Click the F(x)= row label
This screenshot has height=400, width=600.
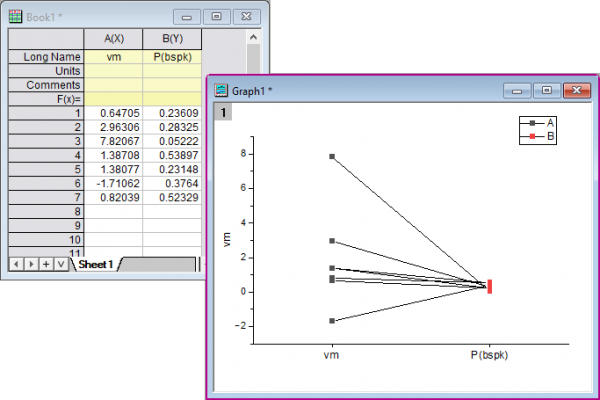pos(46,99)
